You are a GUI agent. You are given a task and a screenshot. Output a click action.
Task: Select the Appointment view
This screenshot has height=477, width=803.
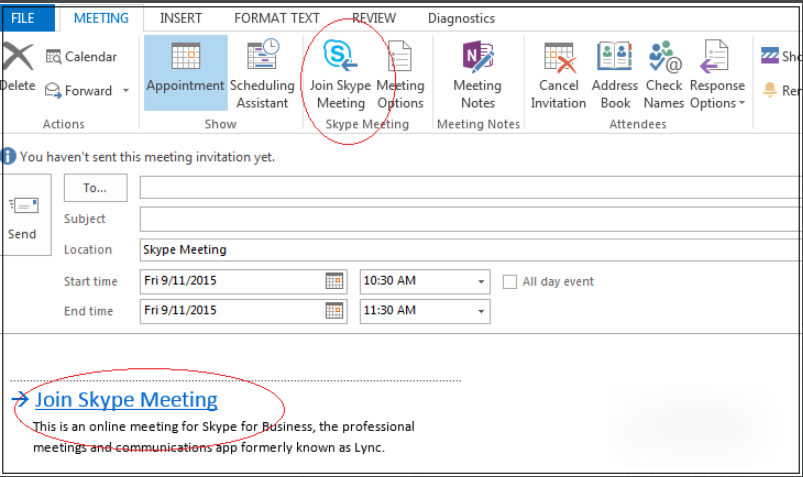pos(185,73)
